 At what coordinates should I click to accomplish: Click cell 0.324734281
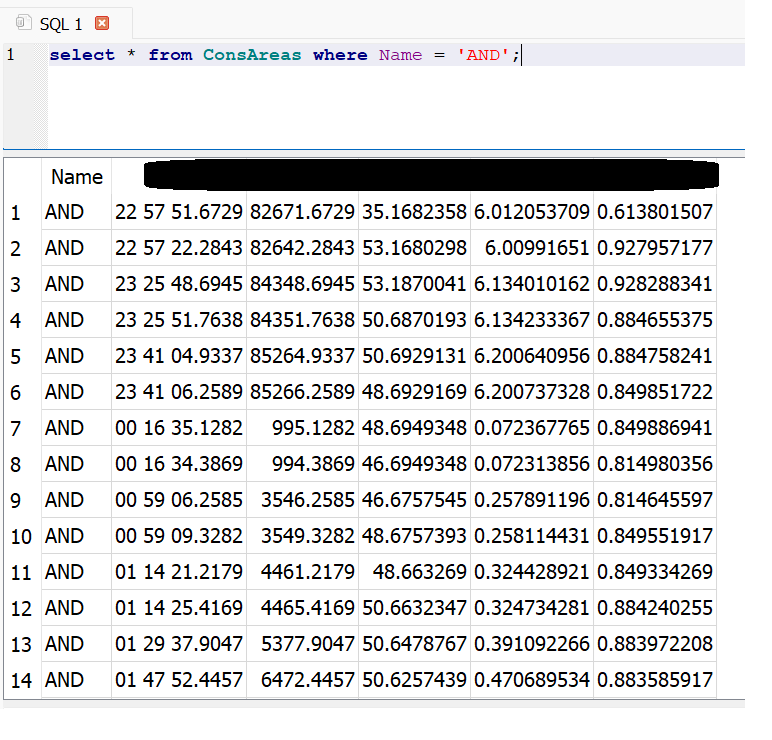[x=532, y=608]
